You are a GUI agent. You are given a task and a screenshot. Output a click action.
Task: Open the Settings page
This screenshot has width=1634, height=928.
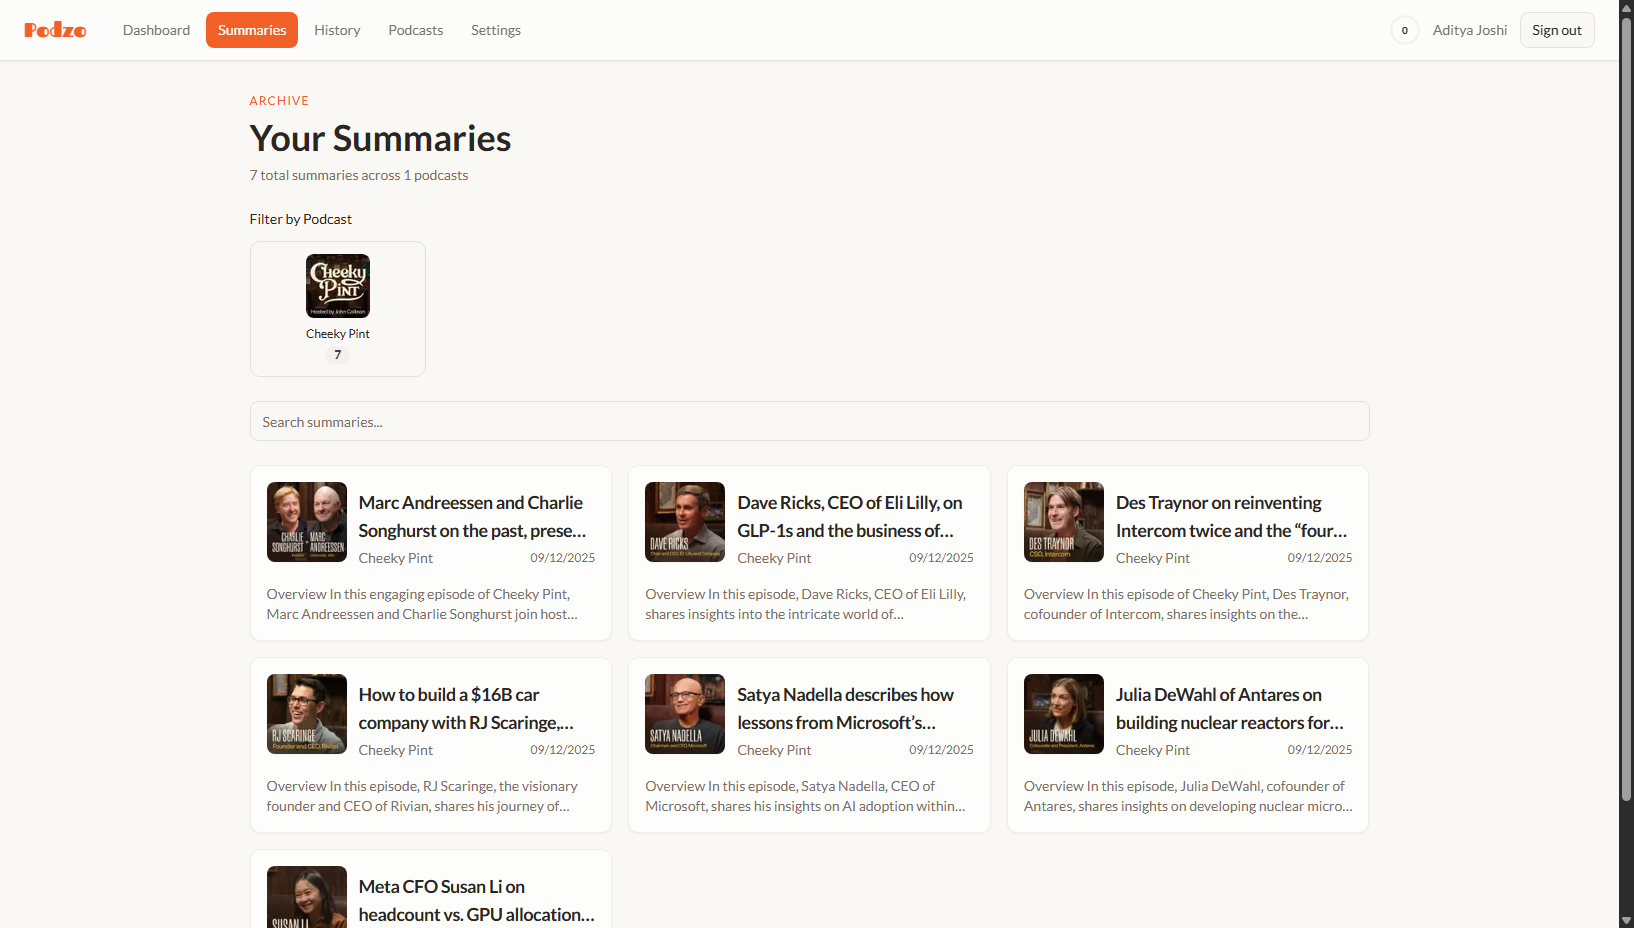(x=496, y=30)
